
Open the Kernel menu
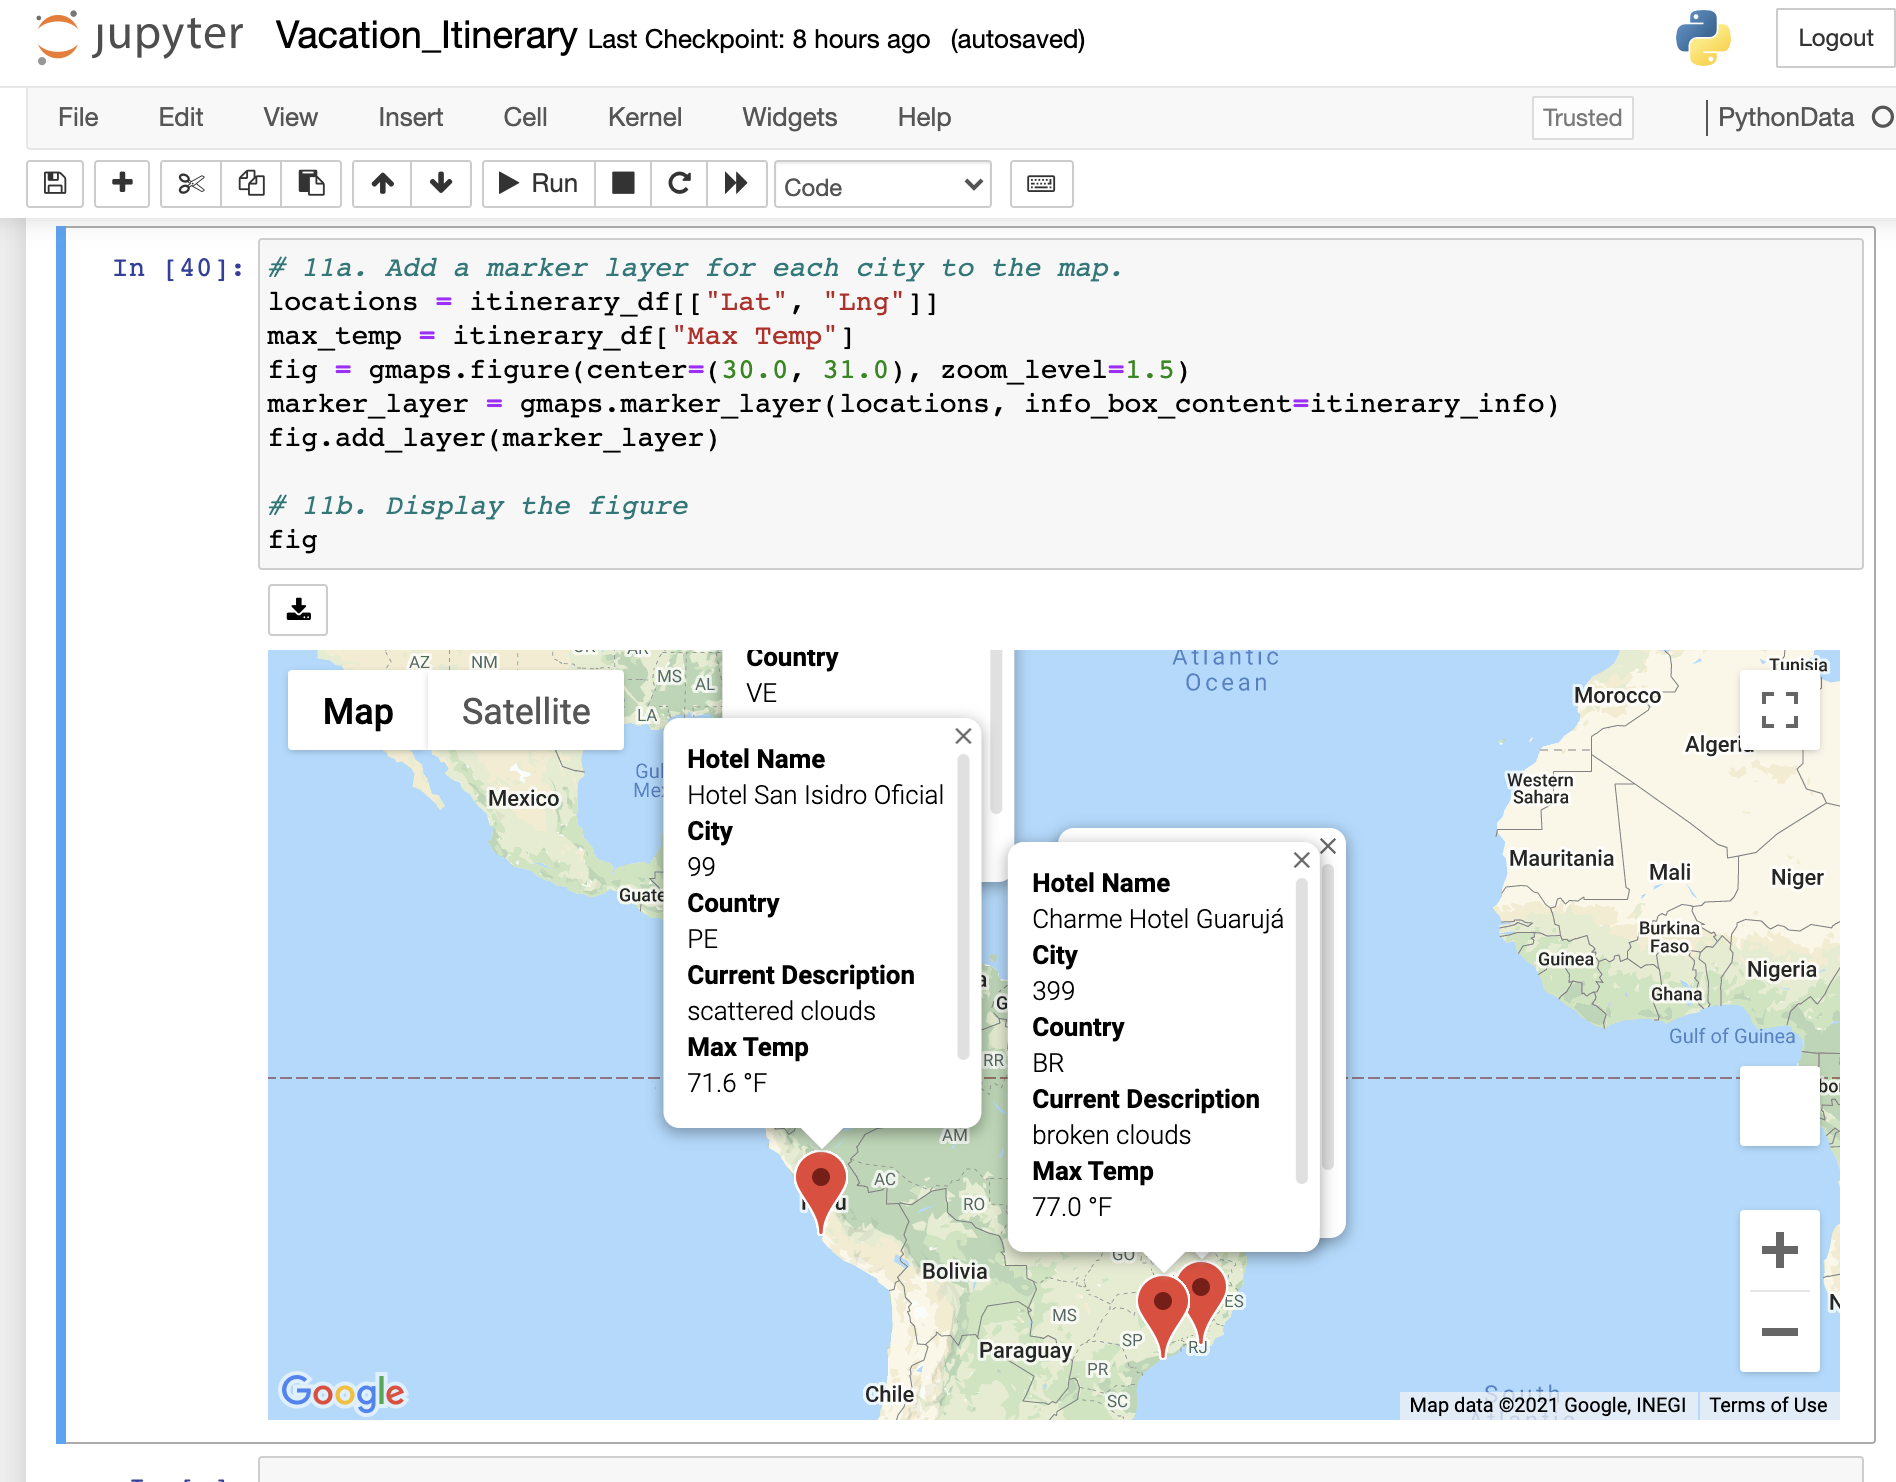644,117
